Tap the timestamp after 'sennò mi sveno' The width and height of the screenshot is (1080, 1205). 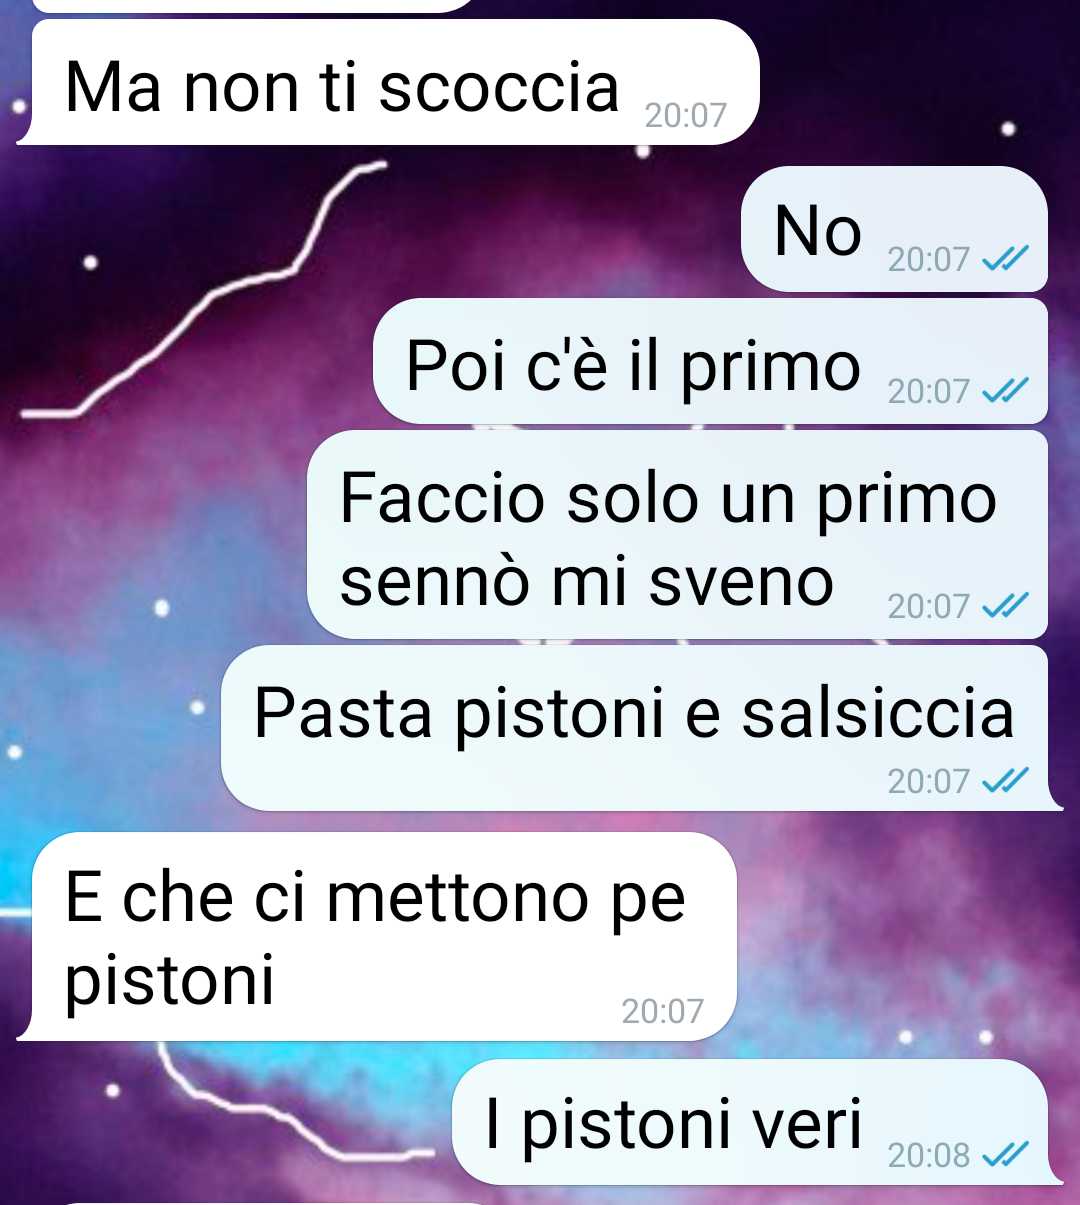(929, 606)
